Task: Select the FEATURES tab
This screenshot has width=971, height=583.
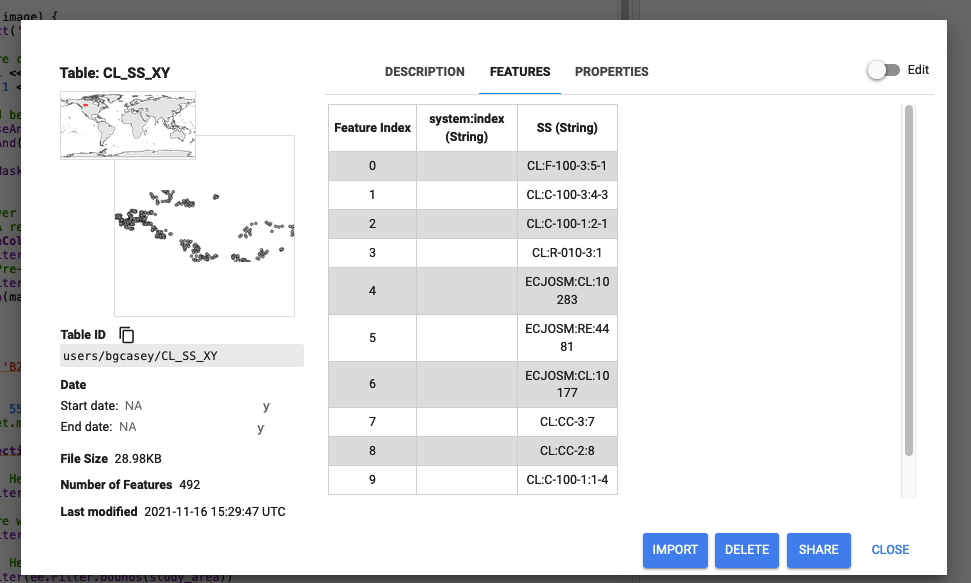Action: pos(520,72)
